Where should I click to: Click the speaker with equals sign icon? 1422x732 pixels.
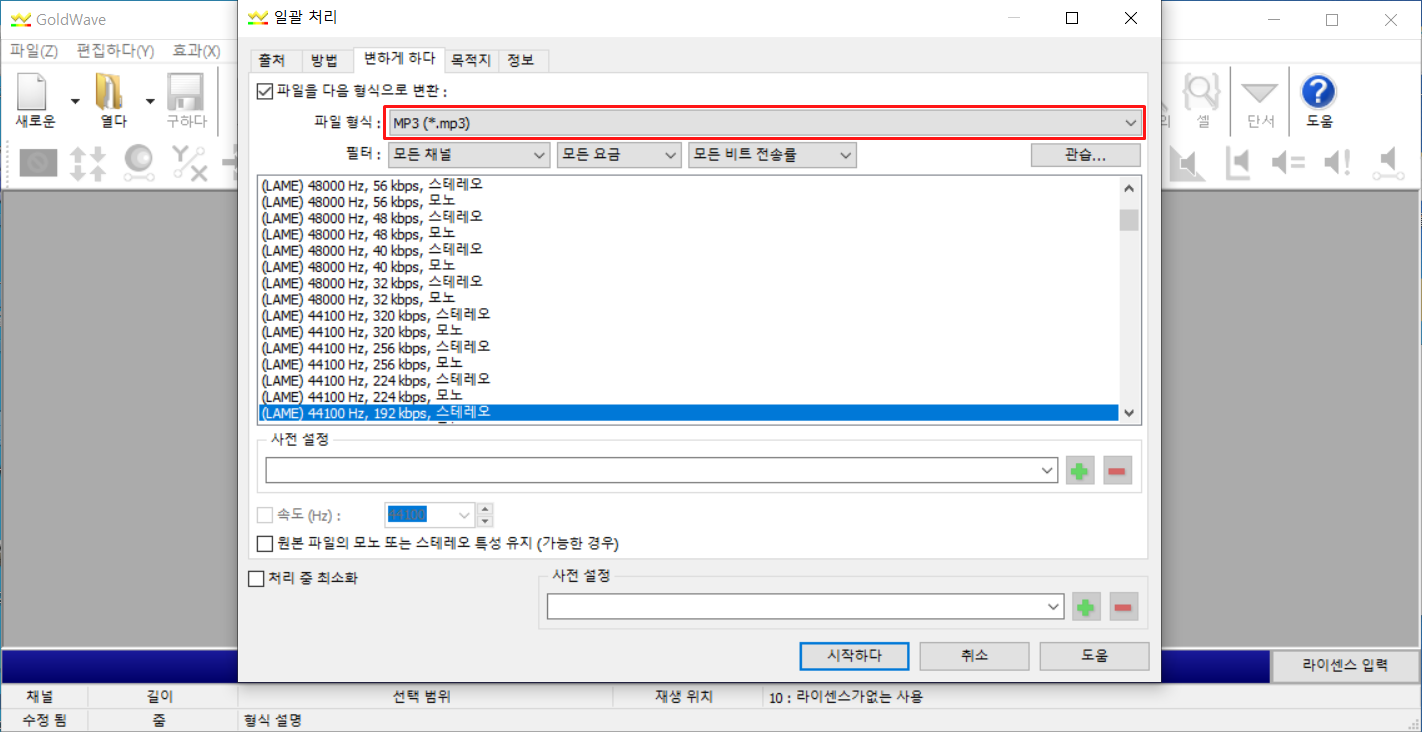point(1288,162)
